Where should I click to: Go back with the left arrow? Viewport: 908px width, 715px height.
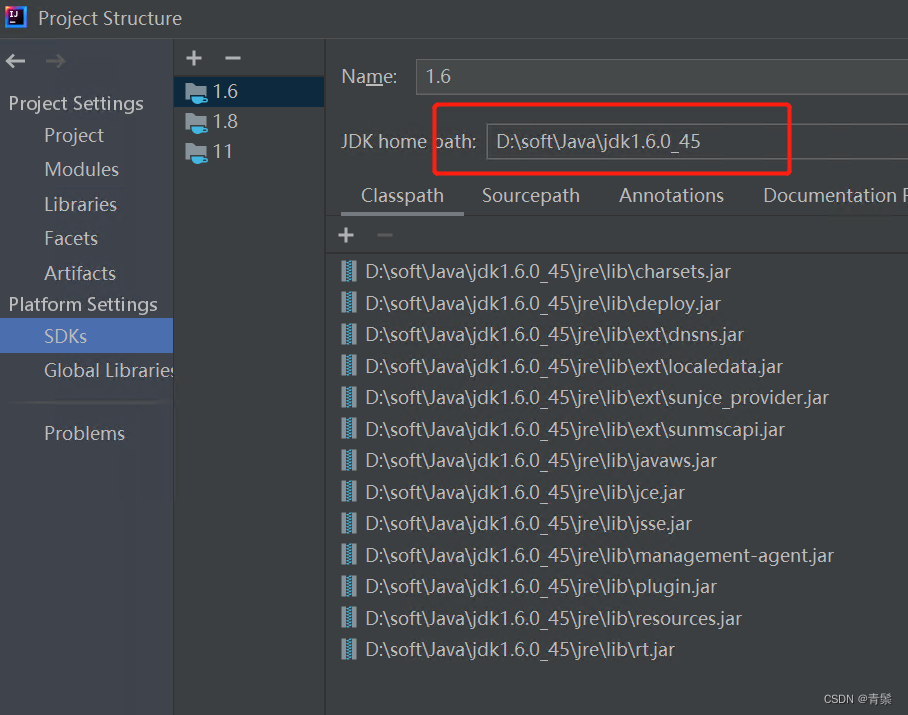(16, 61)
